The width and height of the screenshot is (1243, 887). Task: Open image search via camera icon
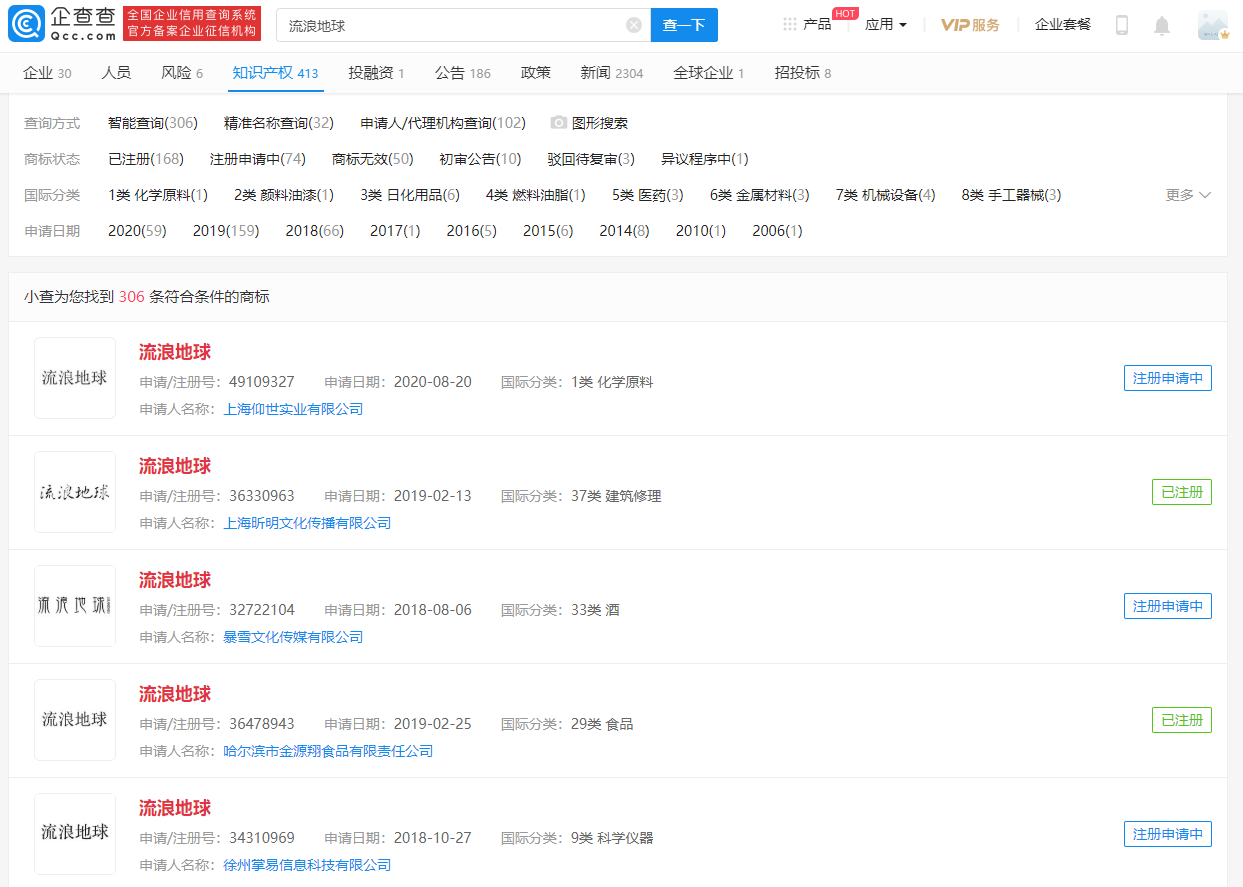559,123
